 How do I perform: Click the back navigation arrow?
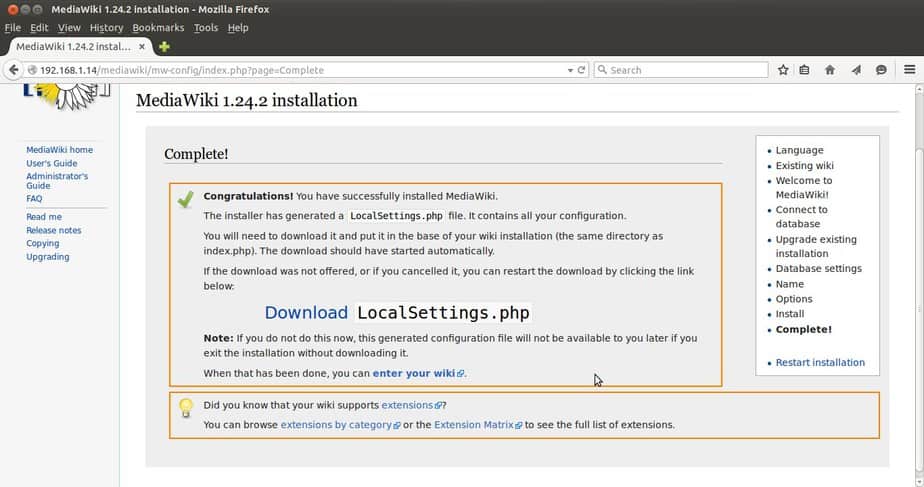pos(13,70)
